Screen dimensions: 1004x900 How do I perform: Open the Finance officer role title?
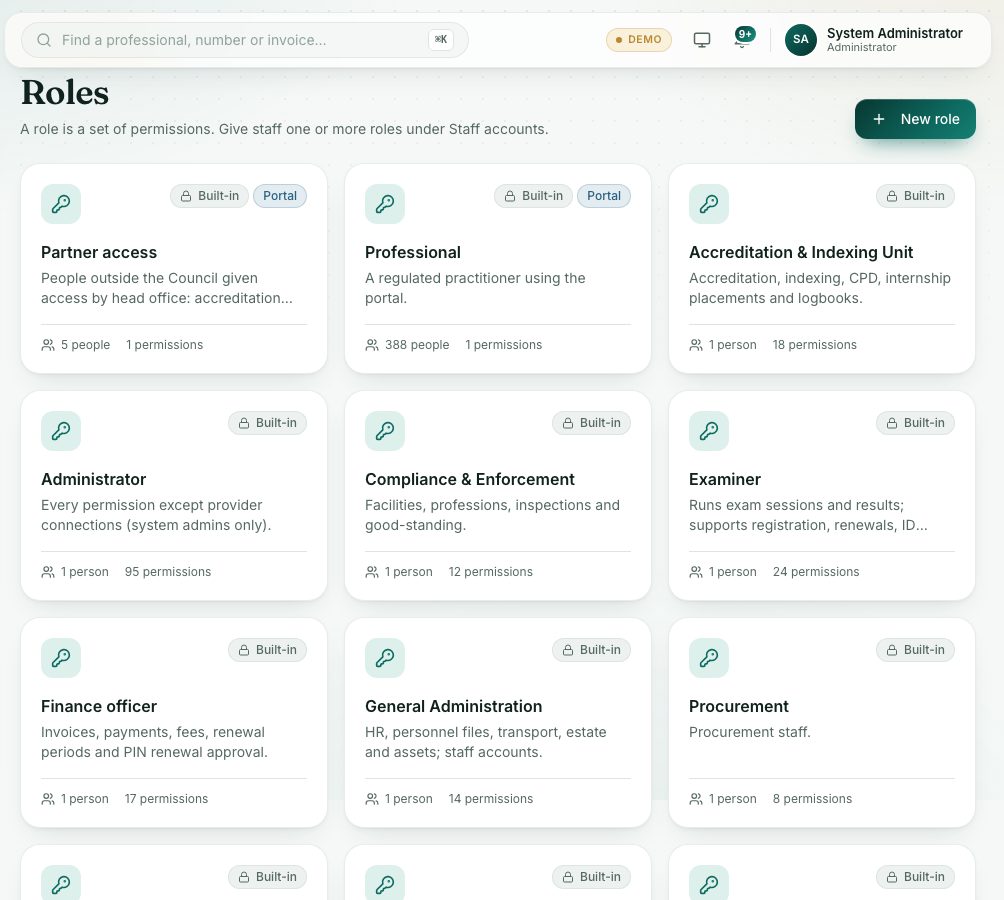(x=99, y=706)
